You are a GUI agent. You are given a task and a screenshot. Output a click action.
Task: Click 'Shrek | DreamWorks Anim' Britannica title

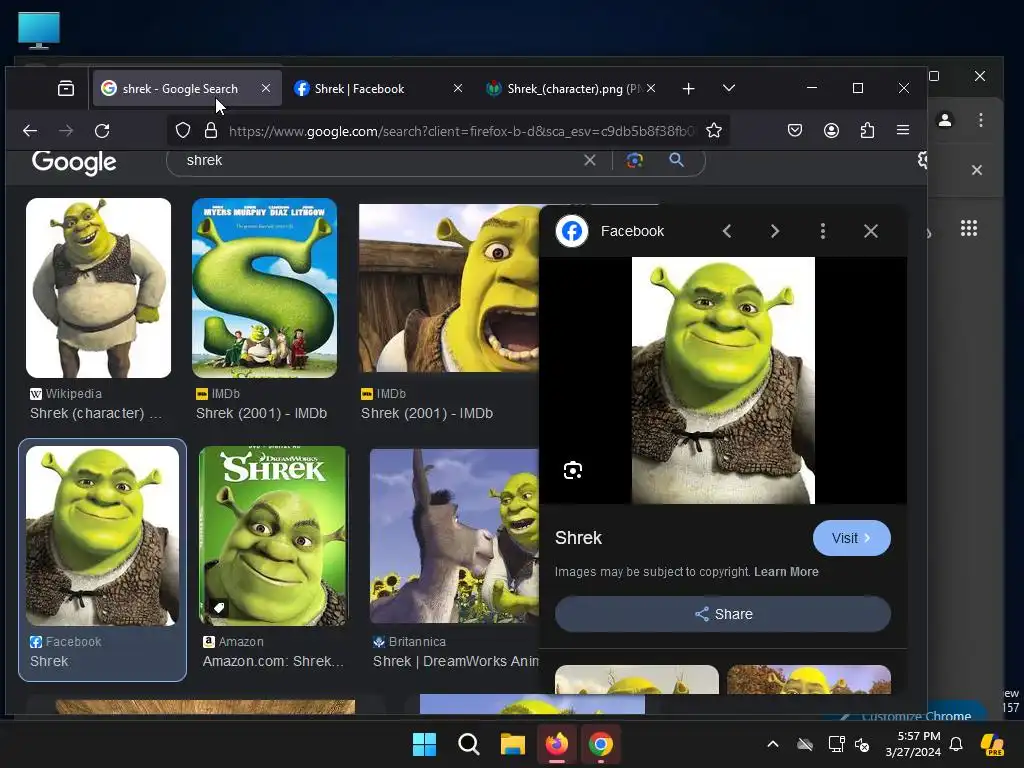tap(456, 662)
